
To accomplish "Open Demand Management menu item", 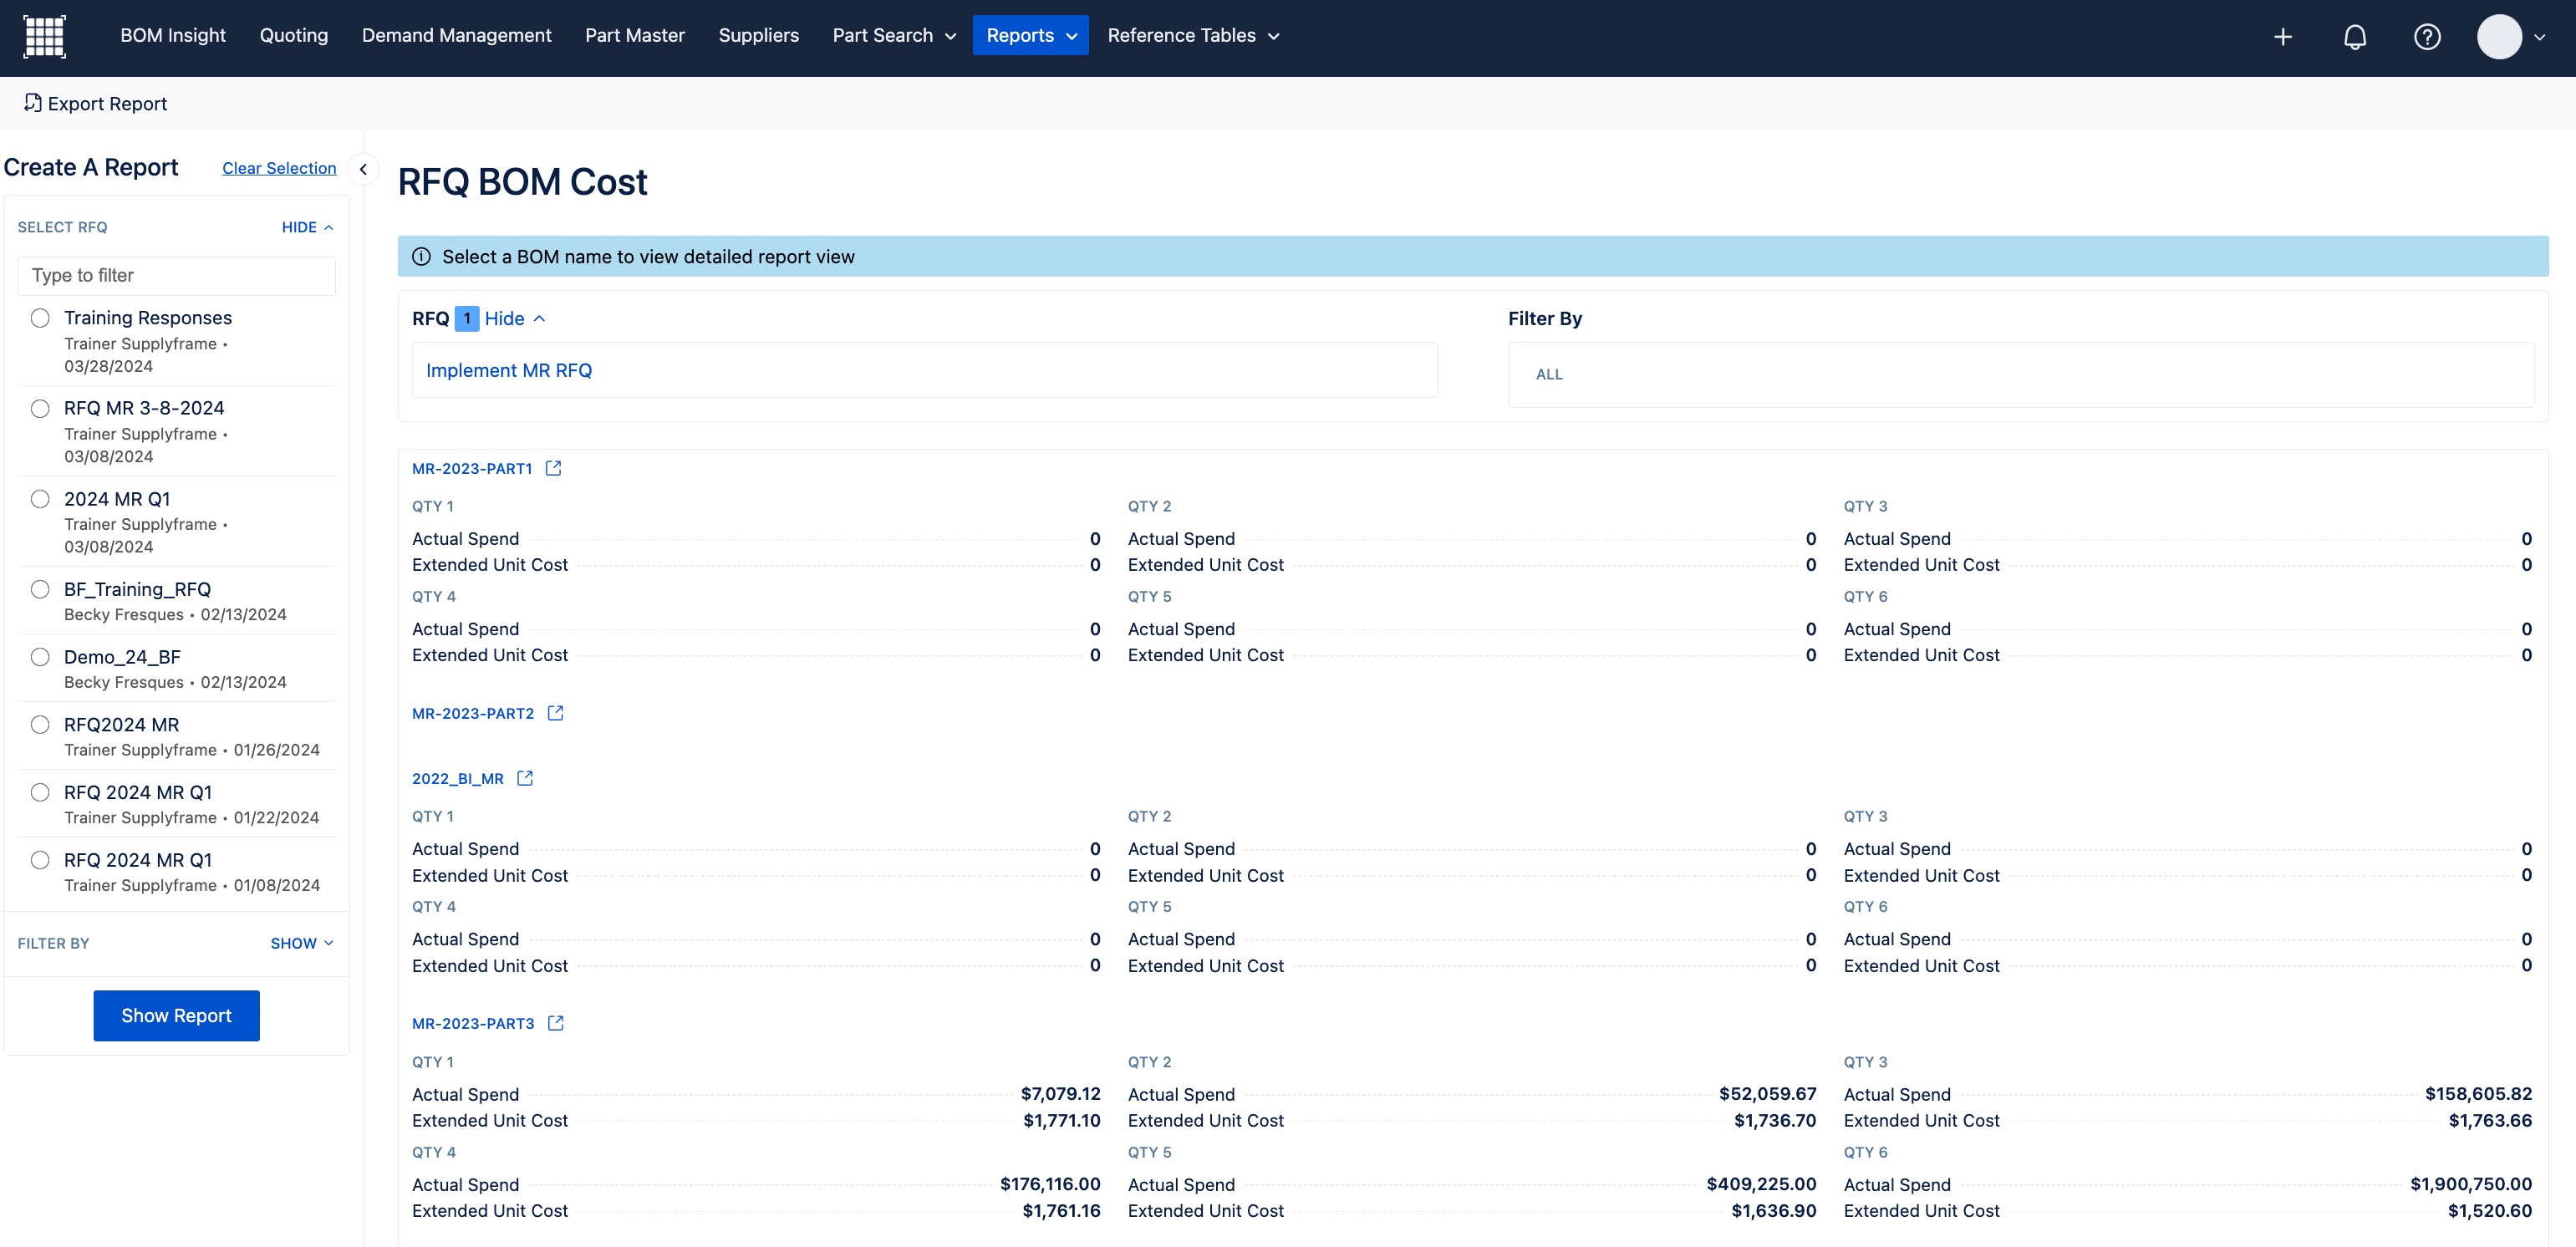I will coord(456,36).
